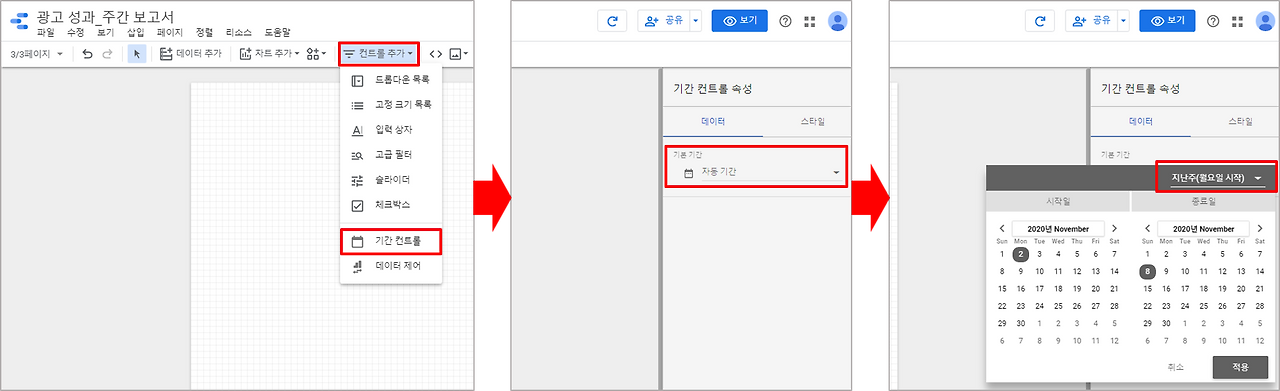The image size is (1280, 391).
Task: Switch to 스타일 tab in the middle screenshot
Action: point(813,121)
